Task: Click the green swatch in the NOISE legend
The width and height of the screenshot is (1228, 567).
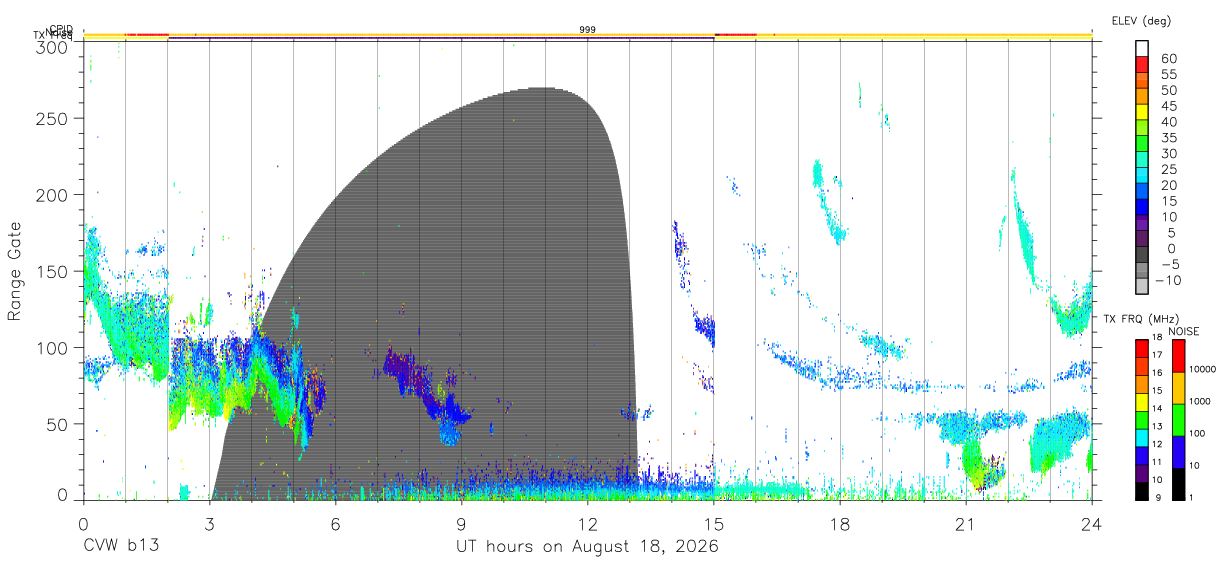Action: click(1179, 420)
